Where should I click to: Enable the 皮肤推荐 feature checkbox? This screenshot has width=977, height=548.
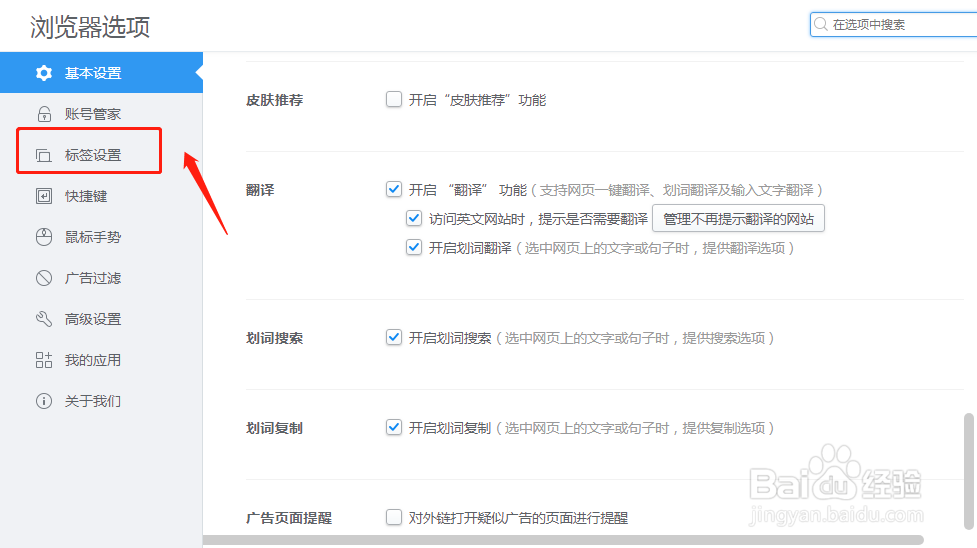[394, 99]
